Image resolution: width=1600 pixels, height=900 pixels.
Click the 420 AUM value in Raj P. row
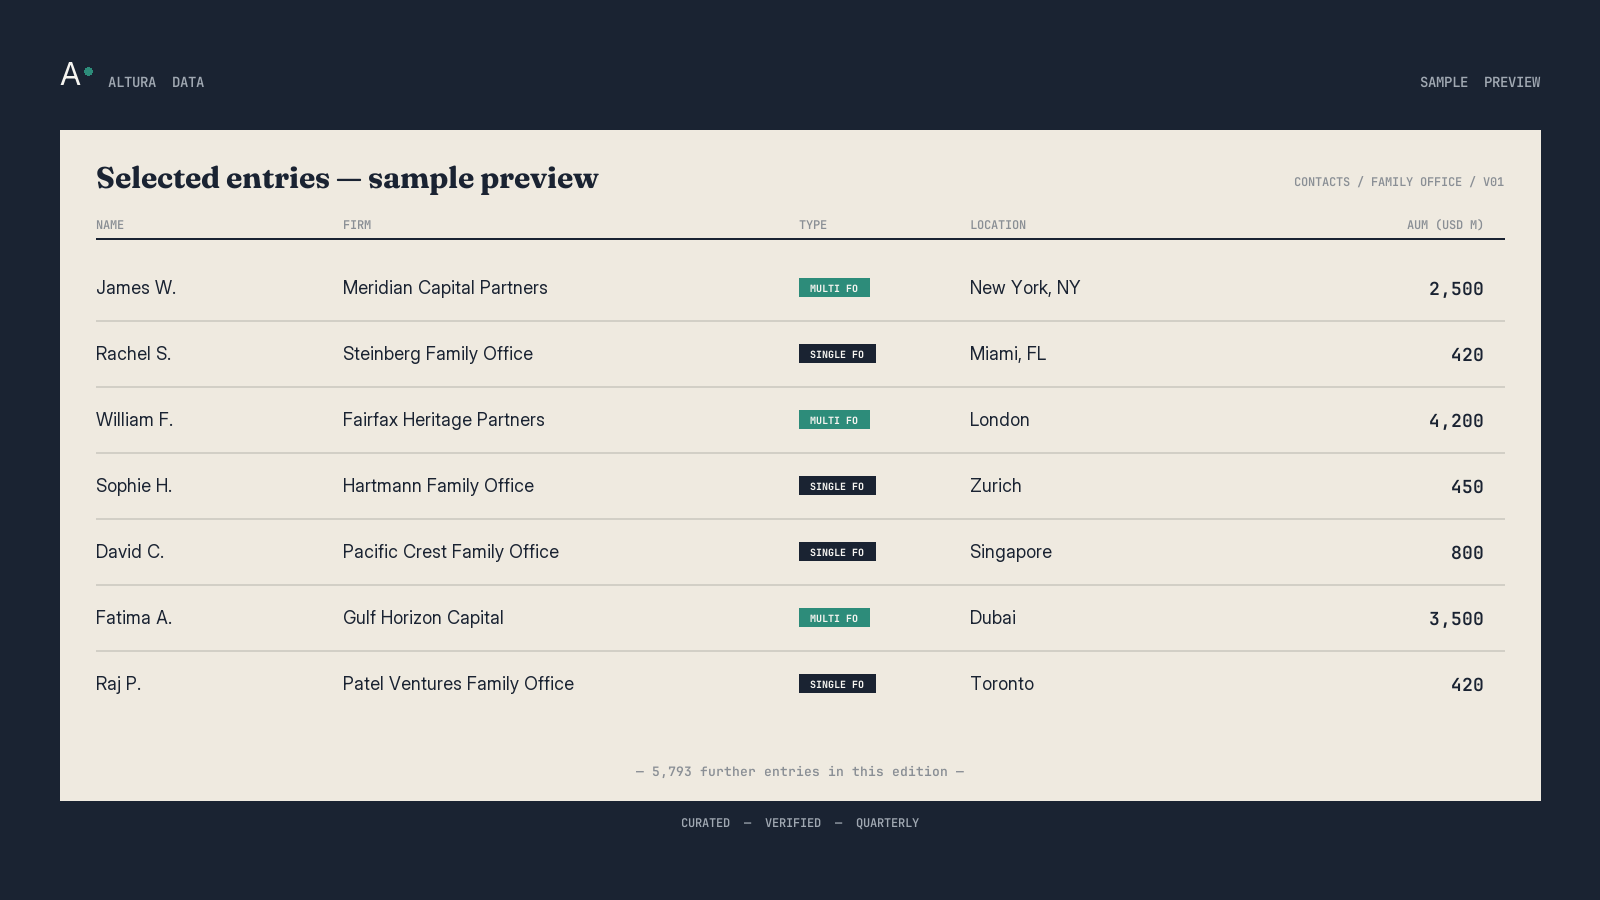(x=1467, y=685)
